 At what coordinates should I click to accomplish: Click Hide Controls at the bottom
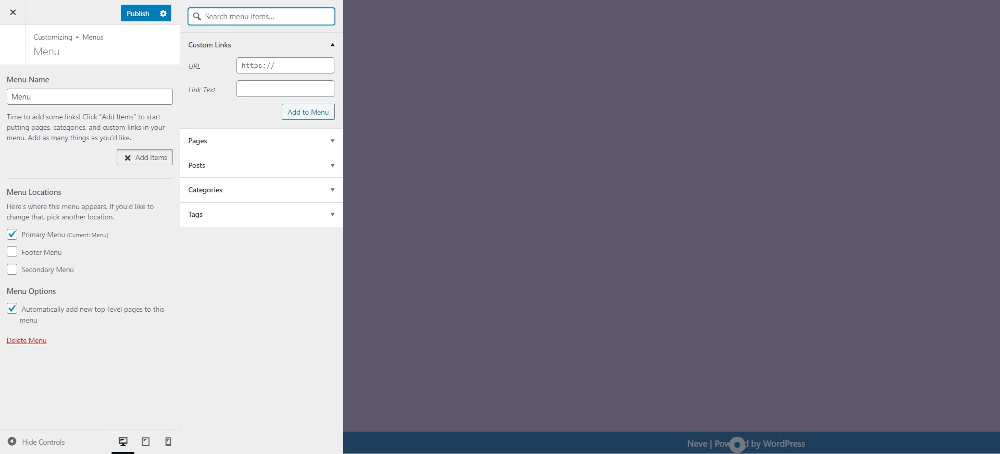(36, 442)
